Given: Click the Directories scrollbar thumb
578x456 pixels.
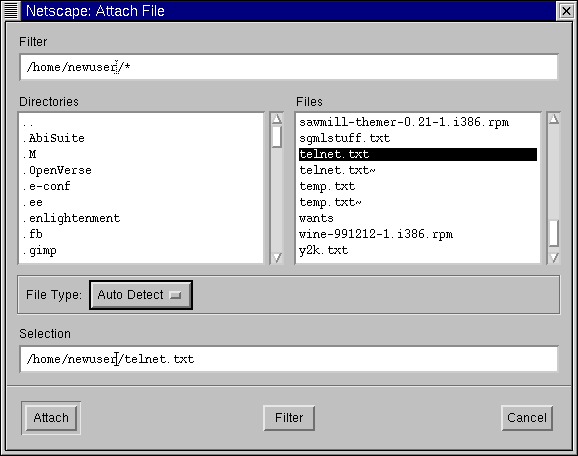Looking at the screenshot, I should [x=277, y=137].
